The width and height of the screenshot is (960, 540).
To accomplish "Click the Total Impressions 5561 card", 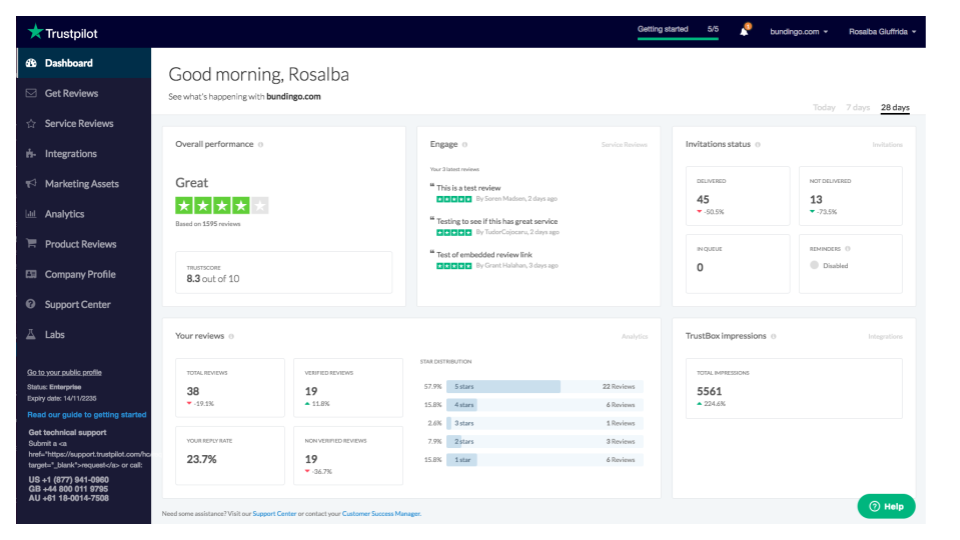I will click(794, 388).
